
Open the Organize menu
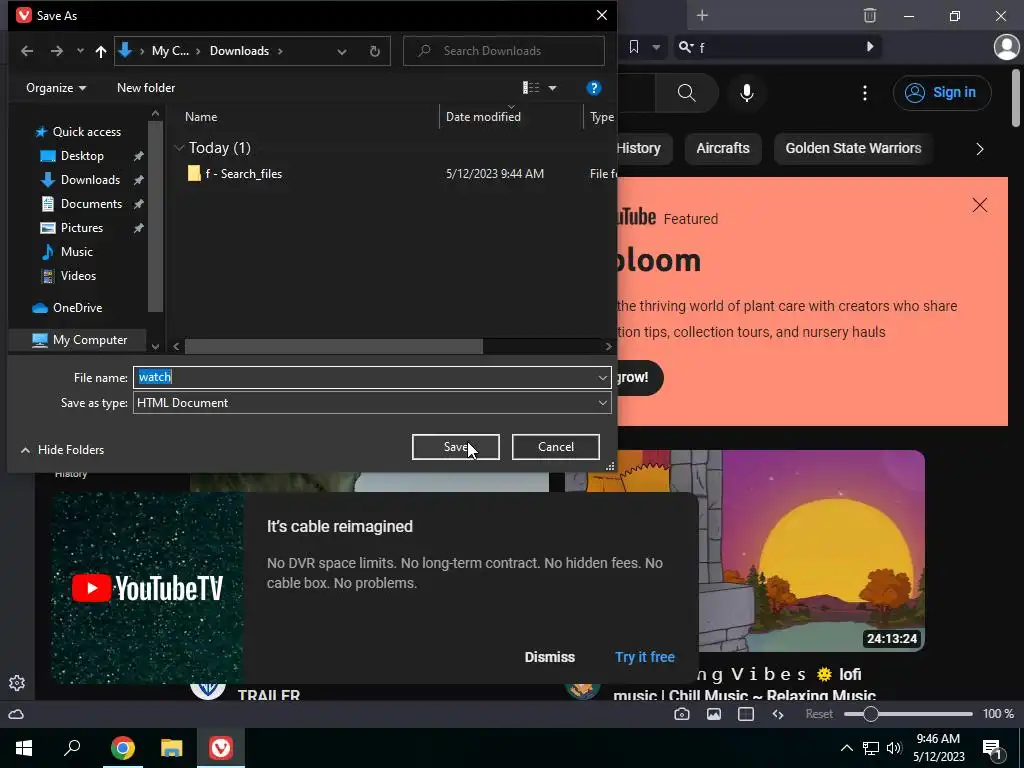pyautogui.click(x=56, y=88)
